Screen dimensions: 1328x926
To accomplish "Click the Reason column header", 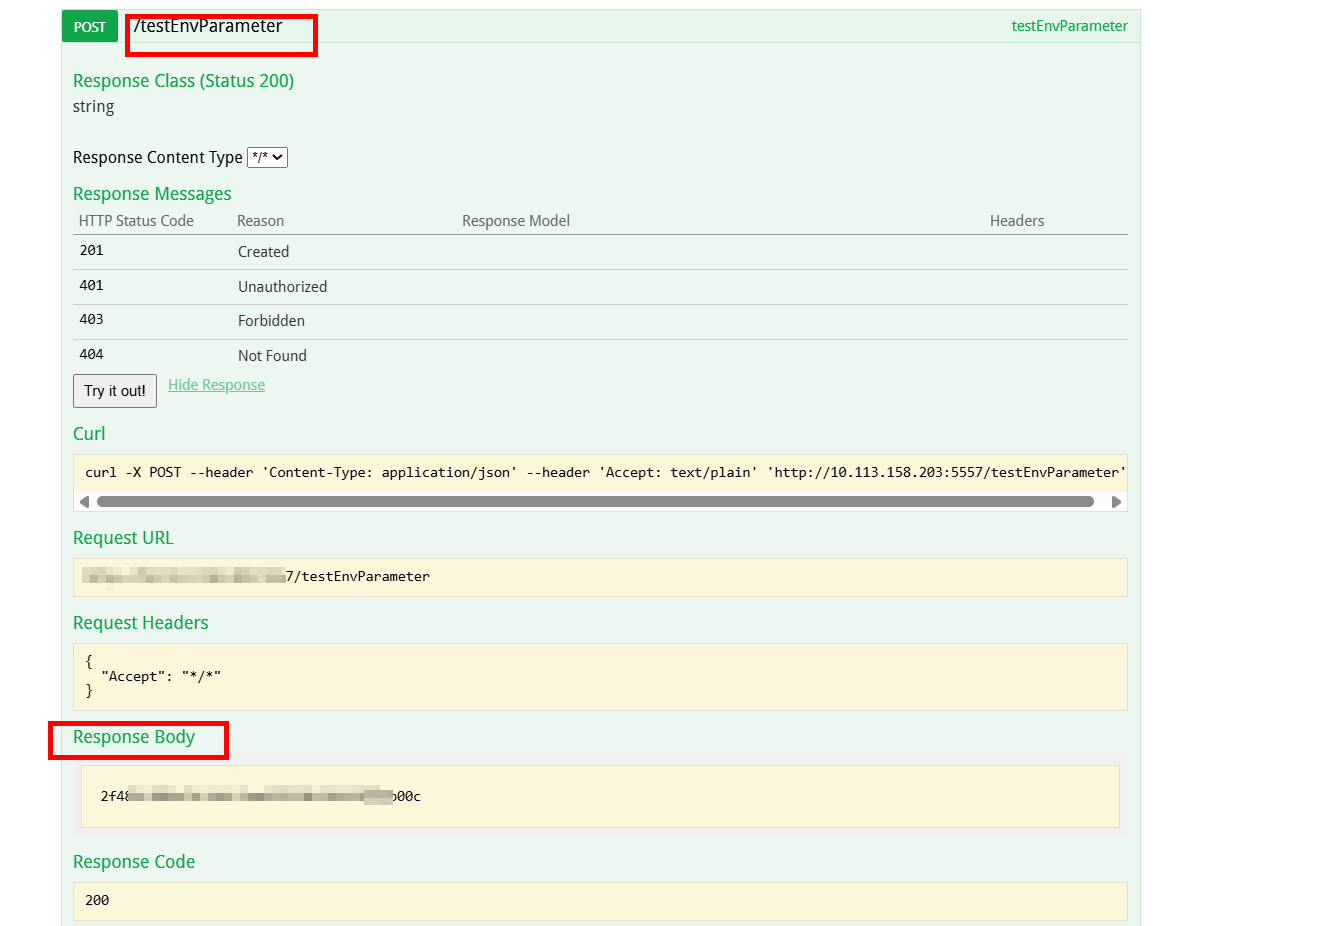I will coord(260,221).
